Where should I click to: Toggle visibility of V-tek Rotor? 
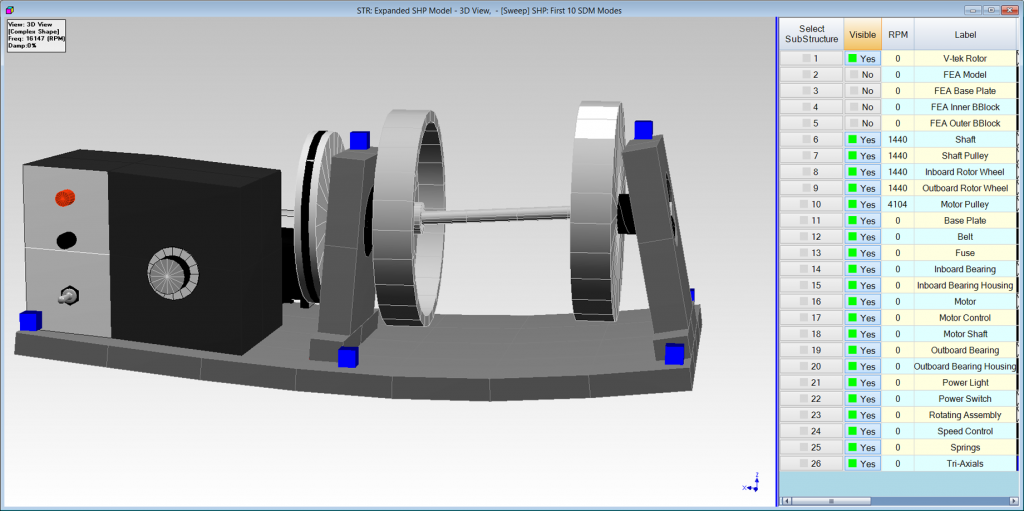point(861,59)
